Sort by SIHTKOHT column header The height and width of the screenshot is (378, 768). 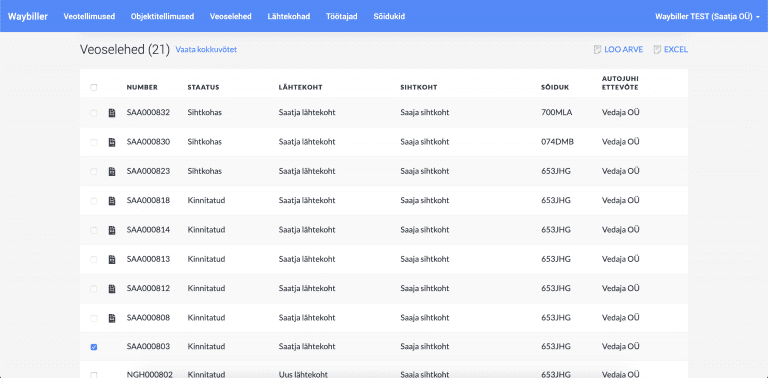pos(419,88)
